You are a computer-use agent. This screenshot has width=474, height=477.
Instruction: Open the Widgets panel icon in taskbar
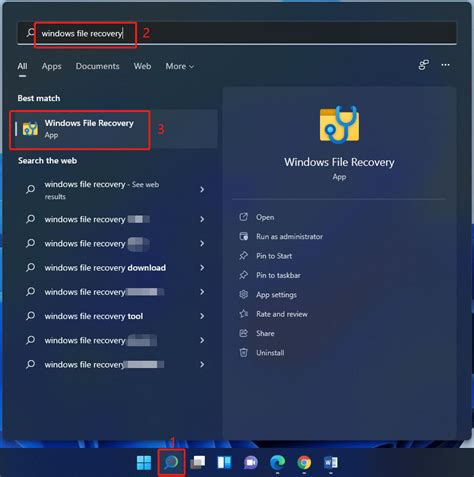tap(224, 462)
